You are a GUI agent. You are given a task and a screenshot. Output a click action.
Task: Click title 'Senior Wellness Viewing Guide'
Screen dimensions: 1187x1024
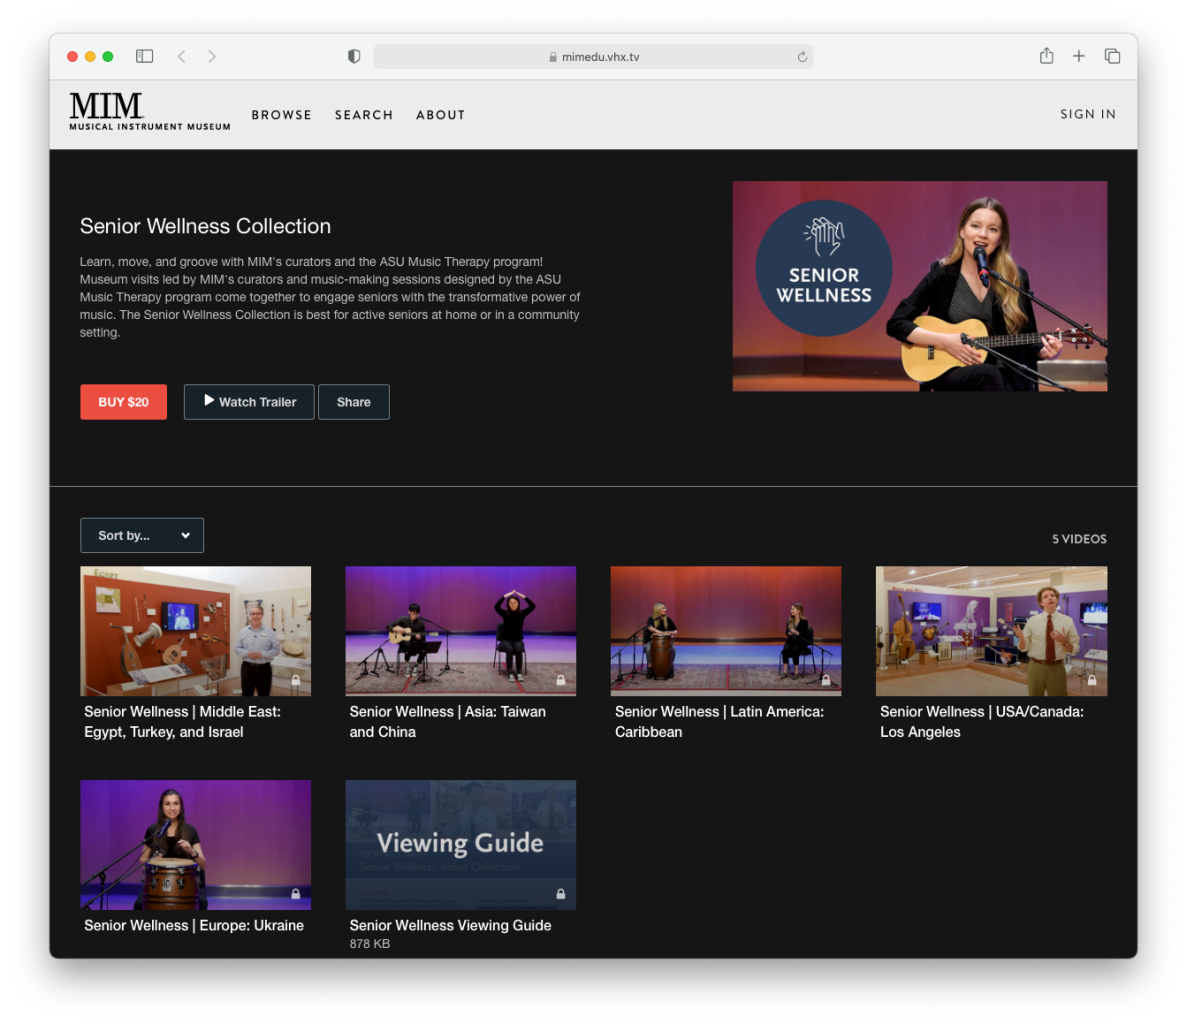(x=450, y=926)
